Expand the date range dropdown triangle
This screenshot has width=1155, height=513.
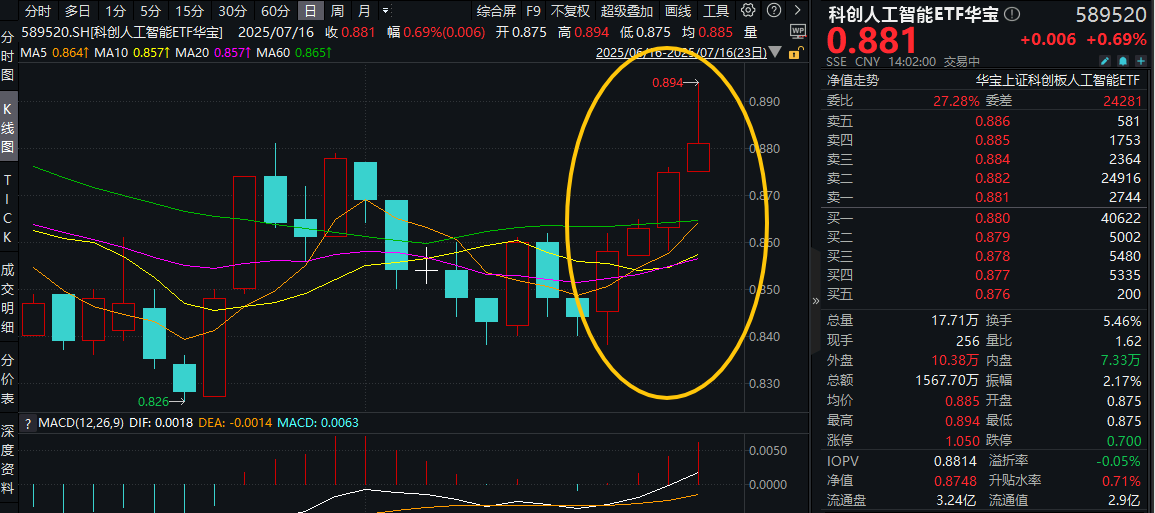click(775, 53)
